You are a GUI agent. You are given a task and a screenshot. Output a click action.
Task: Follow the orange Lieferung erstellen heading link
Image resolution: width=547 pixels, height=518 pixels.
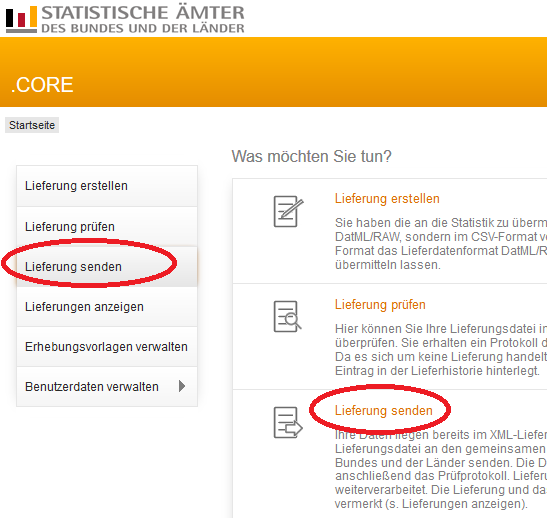[387, 199]
